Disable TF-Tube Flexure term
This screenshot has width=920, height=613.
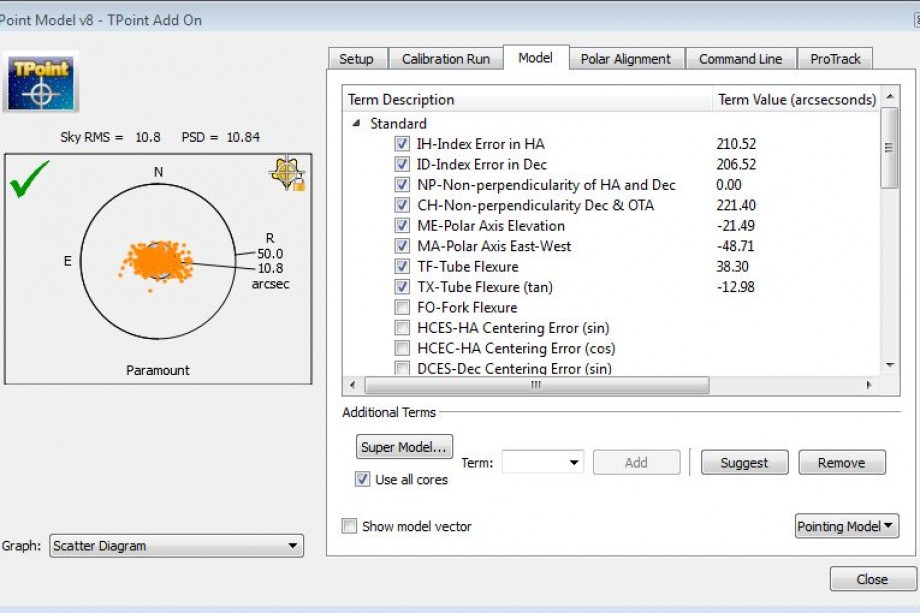coord(402,266)
